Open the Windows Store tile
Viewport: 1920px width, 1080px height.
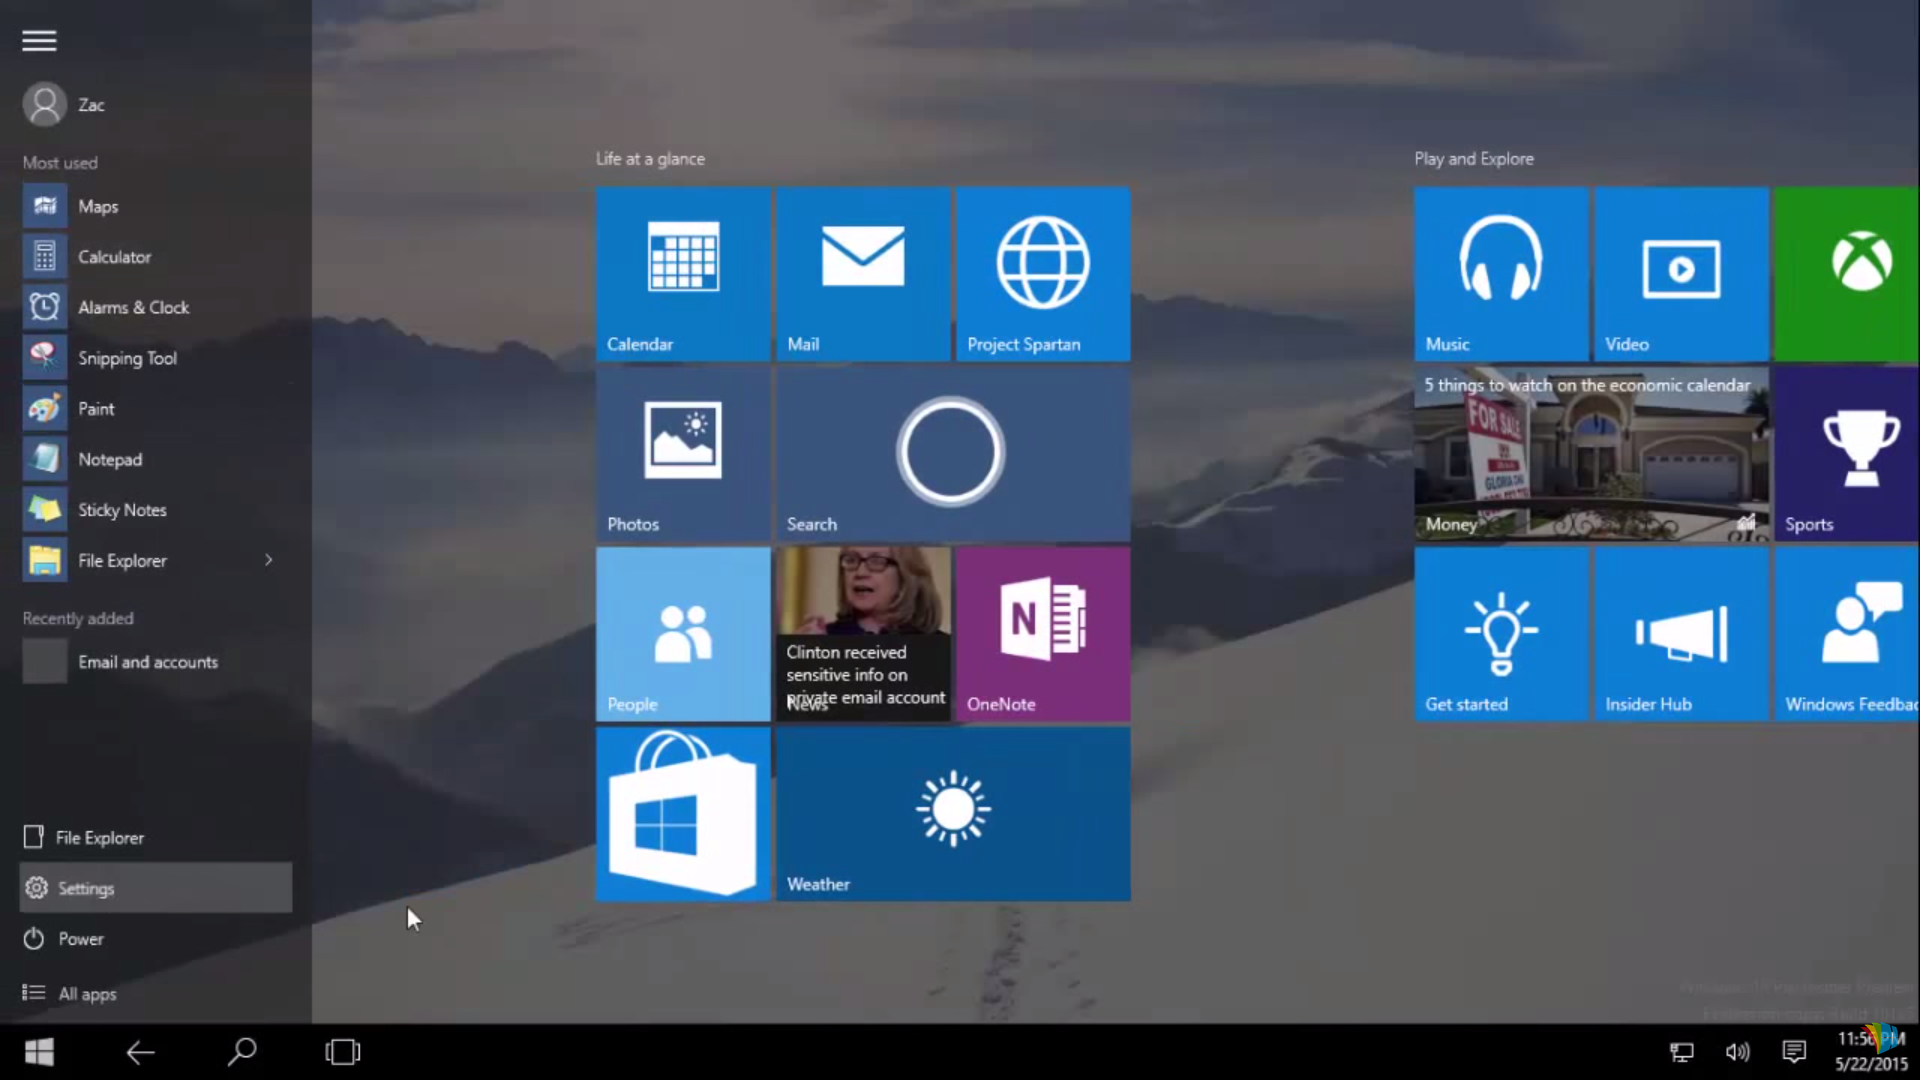[683, 814]
